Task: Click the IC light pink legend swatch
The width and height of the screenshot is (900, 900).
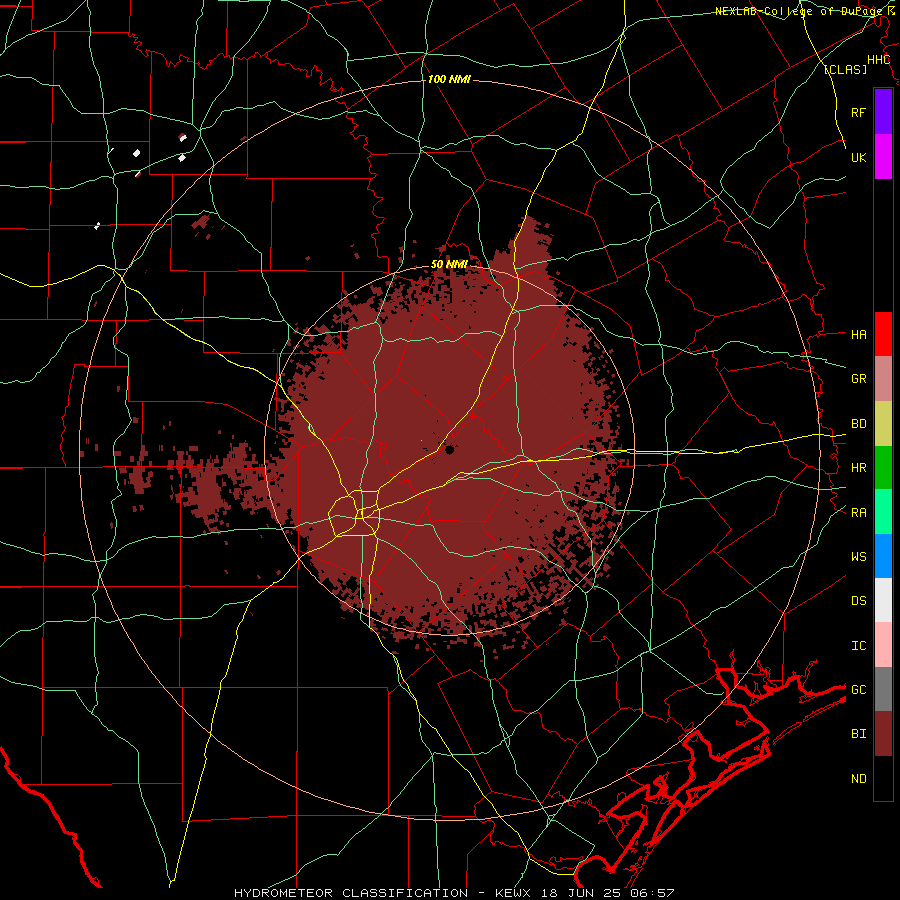Action: (x=883, y=645)
